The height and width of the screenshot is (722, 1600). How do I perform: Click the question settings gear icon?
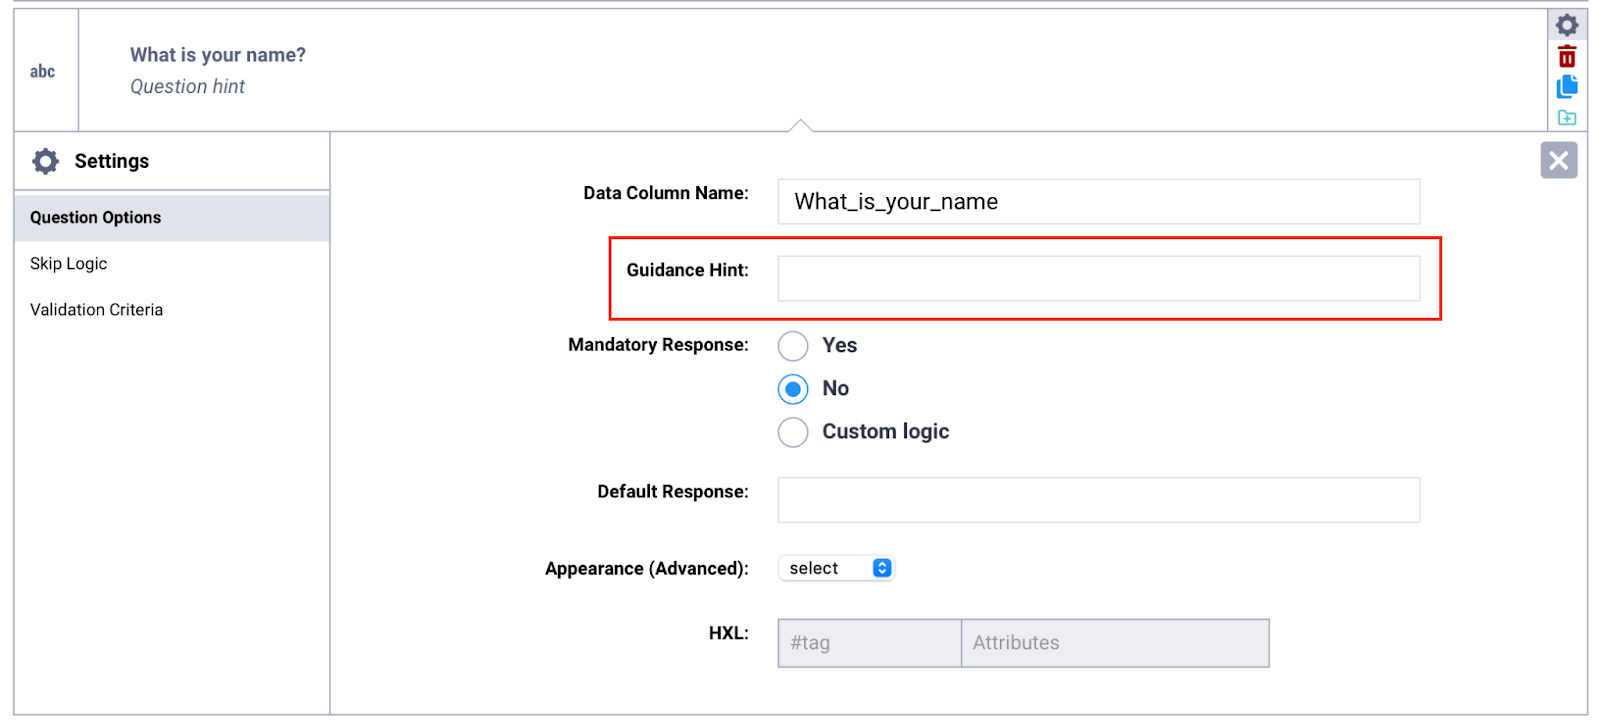coord(1566,25)
